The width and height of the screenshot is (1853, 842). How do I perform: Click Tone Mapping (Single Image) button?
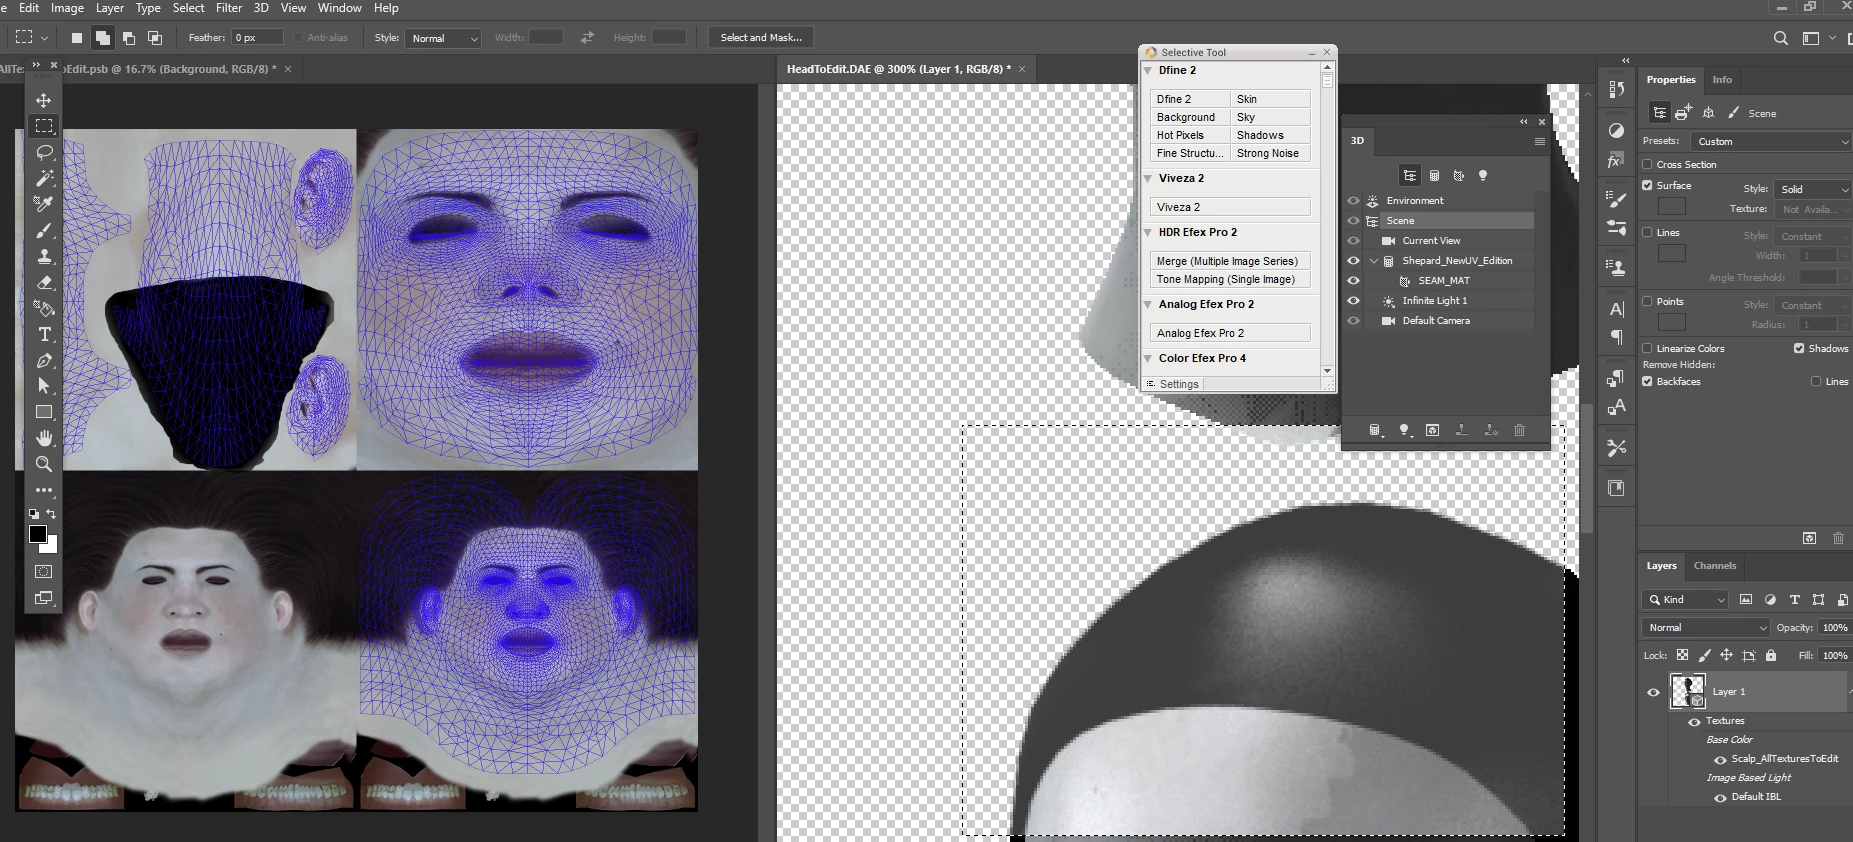(x=1230, y=279)
